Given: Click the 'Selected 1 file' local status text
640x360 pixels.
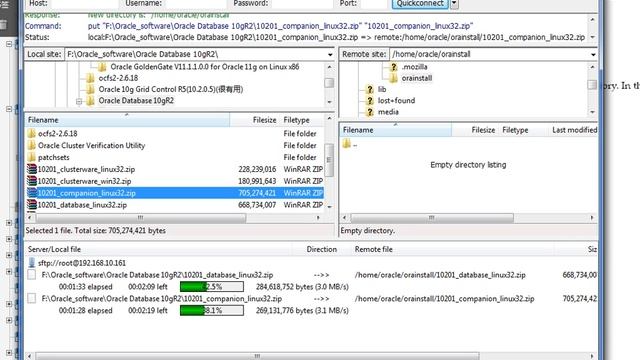Looking at the screenshot, I should point(96,231).
